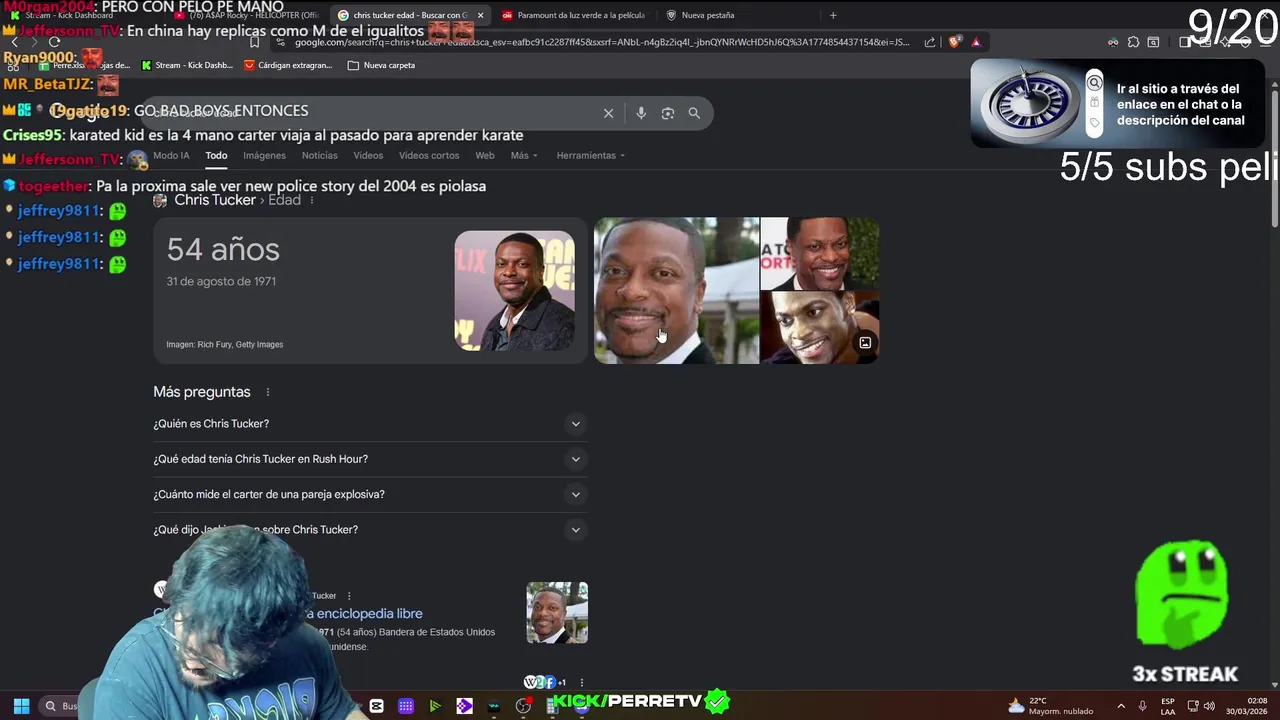
Task: Click share icon in the address bar
Action: (x=930, y=42)
